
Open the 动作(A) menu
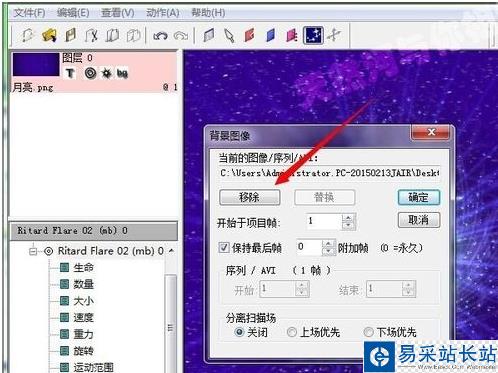163,13
